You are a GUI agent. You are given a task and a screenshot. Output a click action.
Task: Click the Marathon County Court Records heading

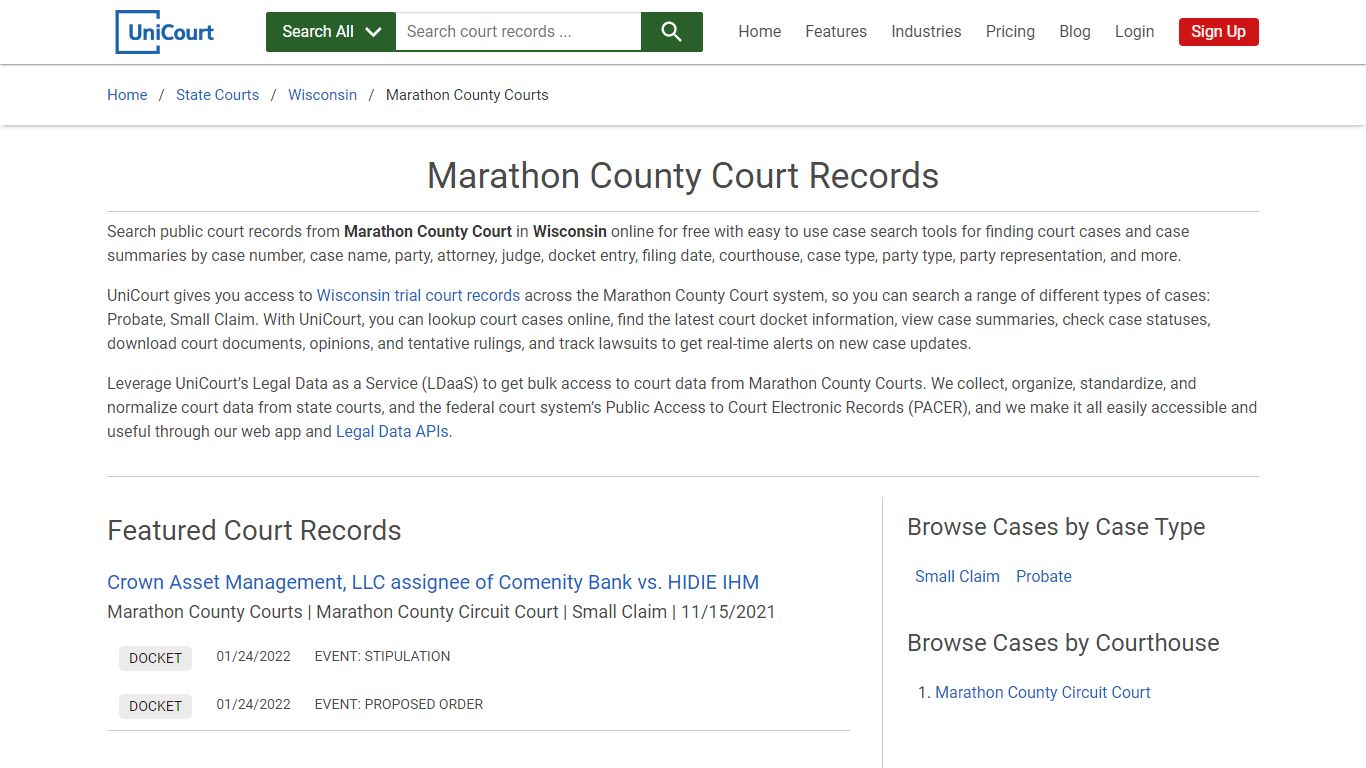point(683,176)
